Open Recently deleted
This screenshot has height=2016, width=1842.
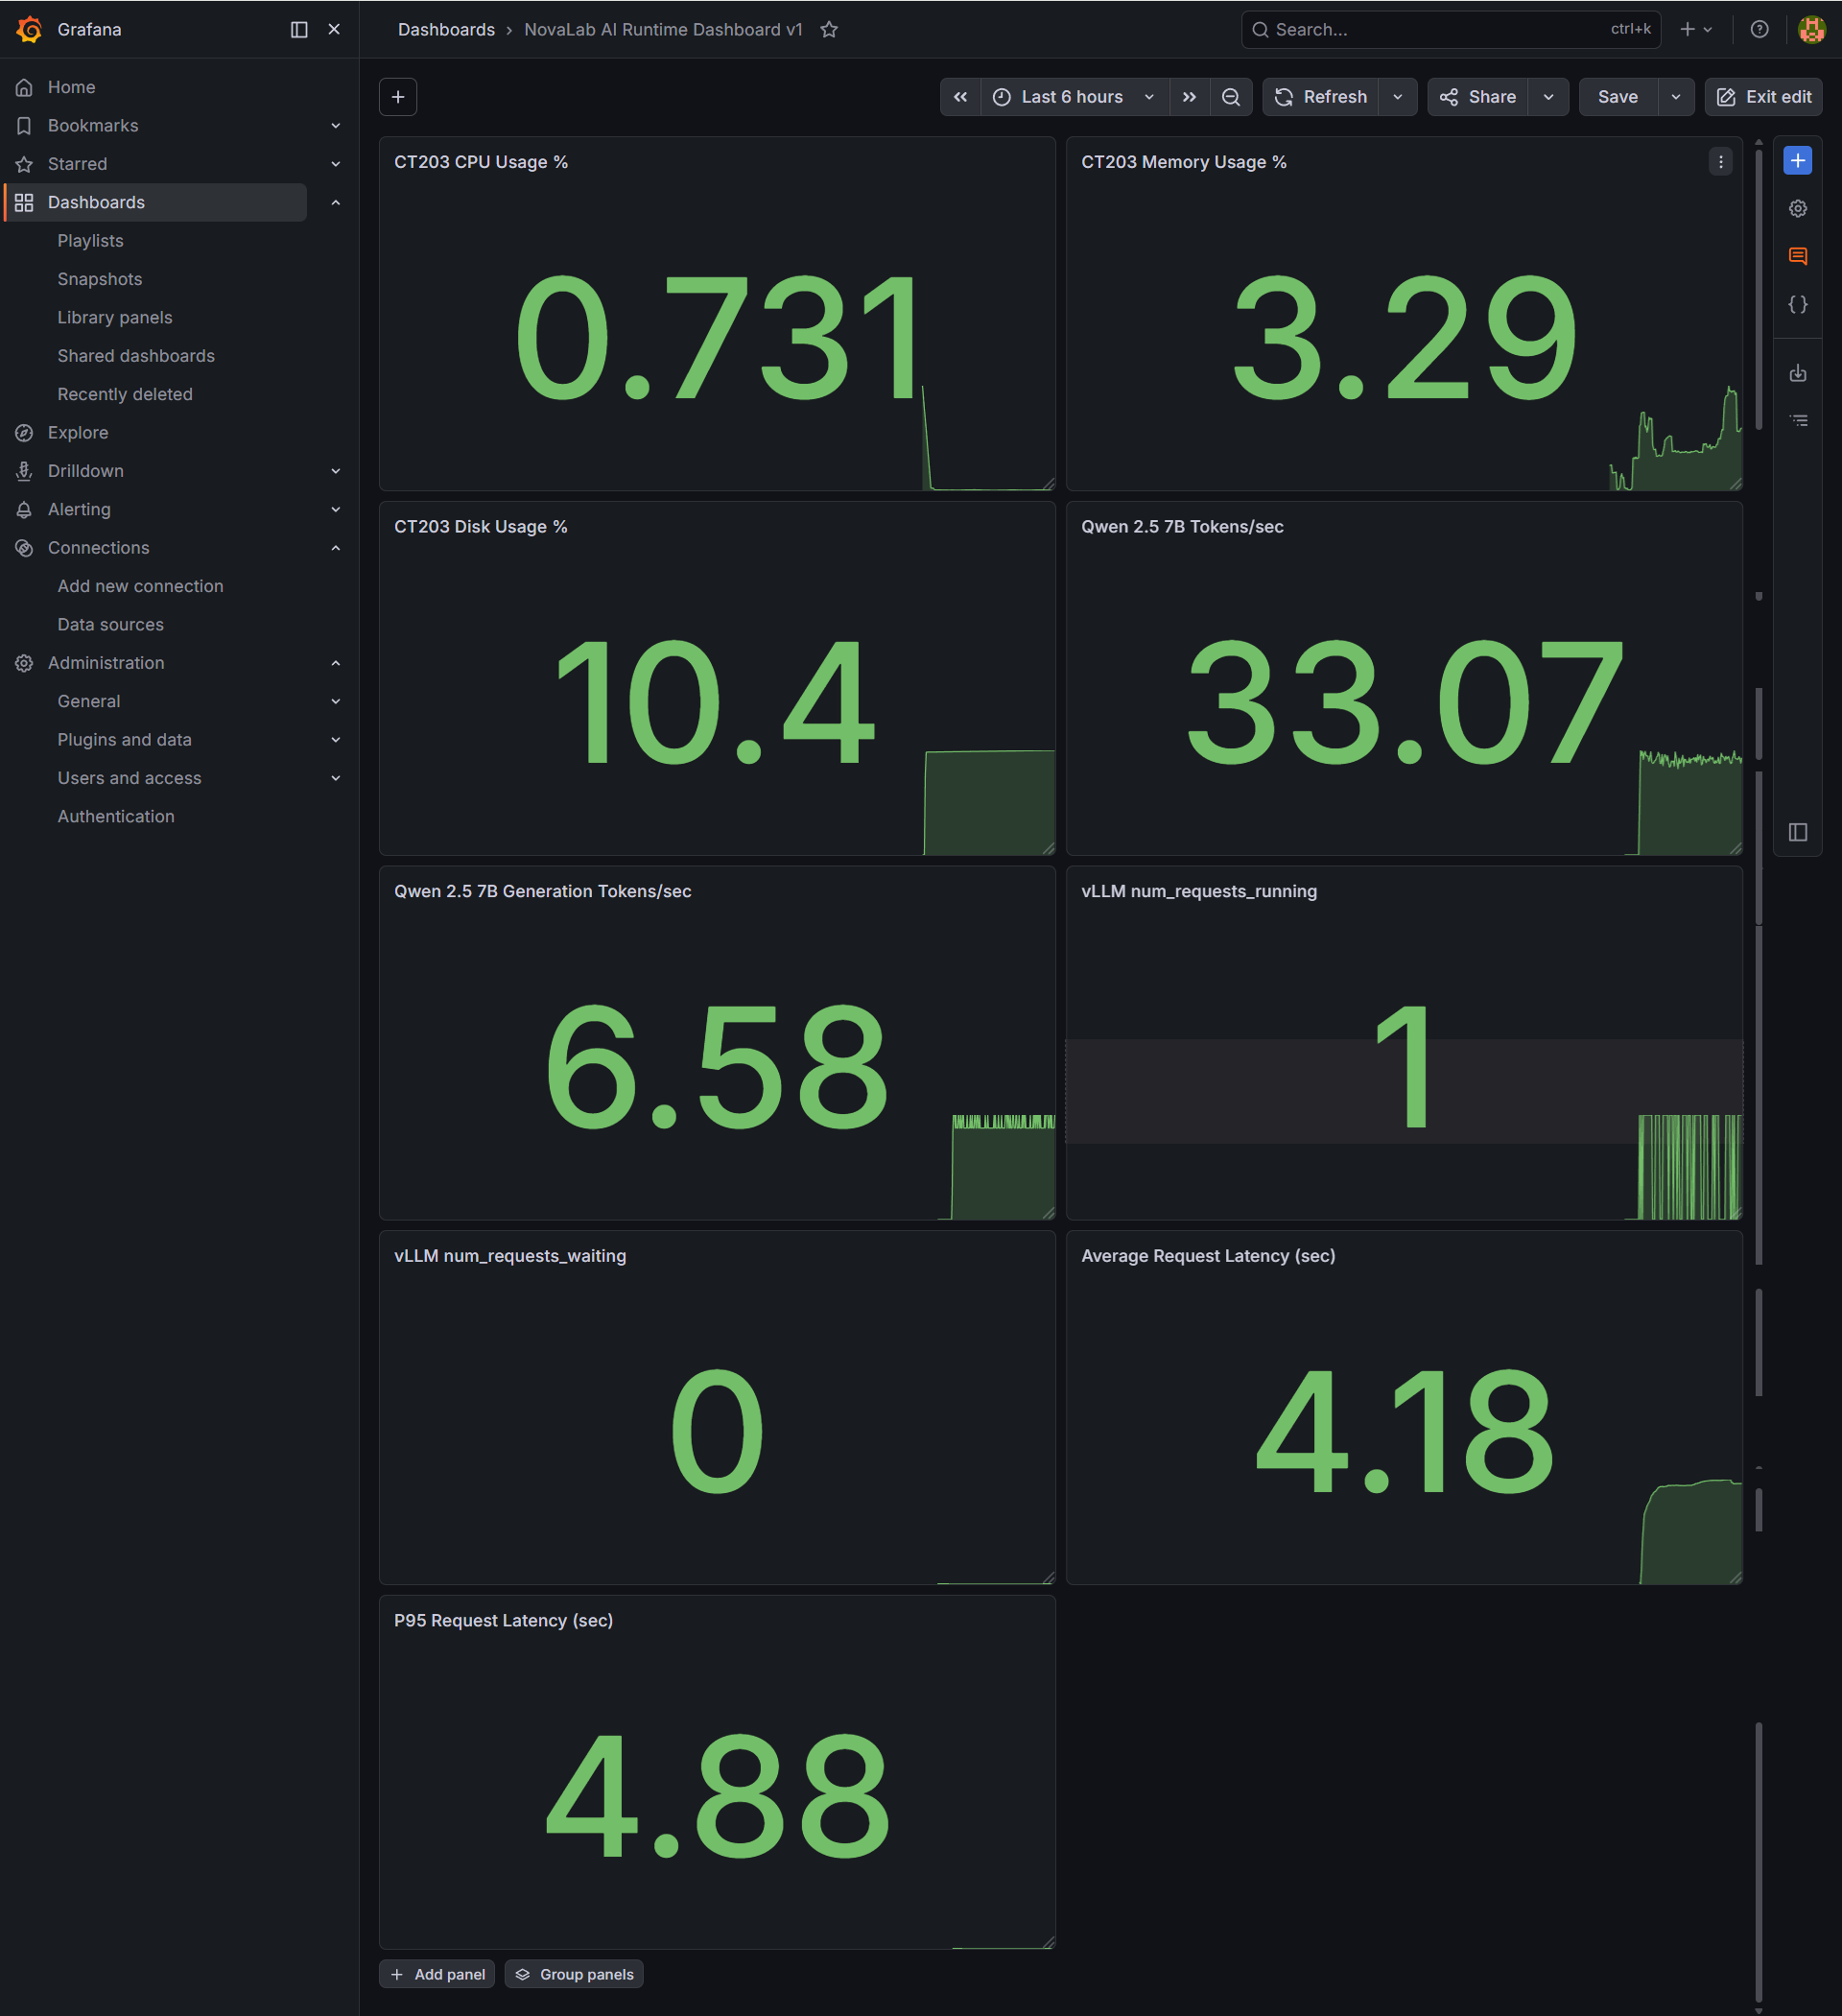pos(125,394)
